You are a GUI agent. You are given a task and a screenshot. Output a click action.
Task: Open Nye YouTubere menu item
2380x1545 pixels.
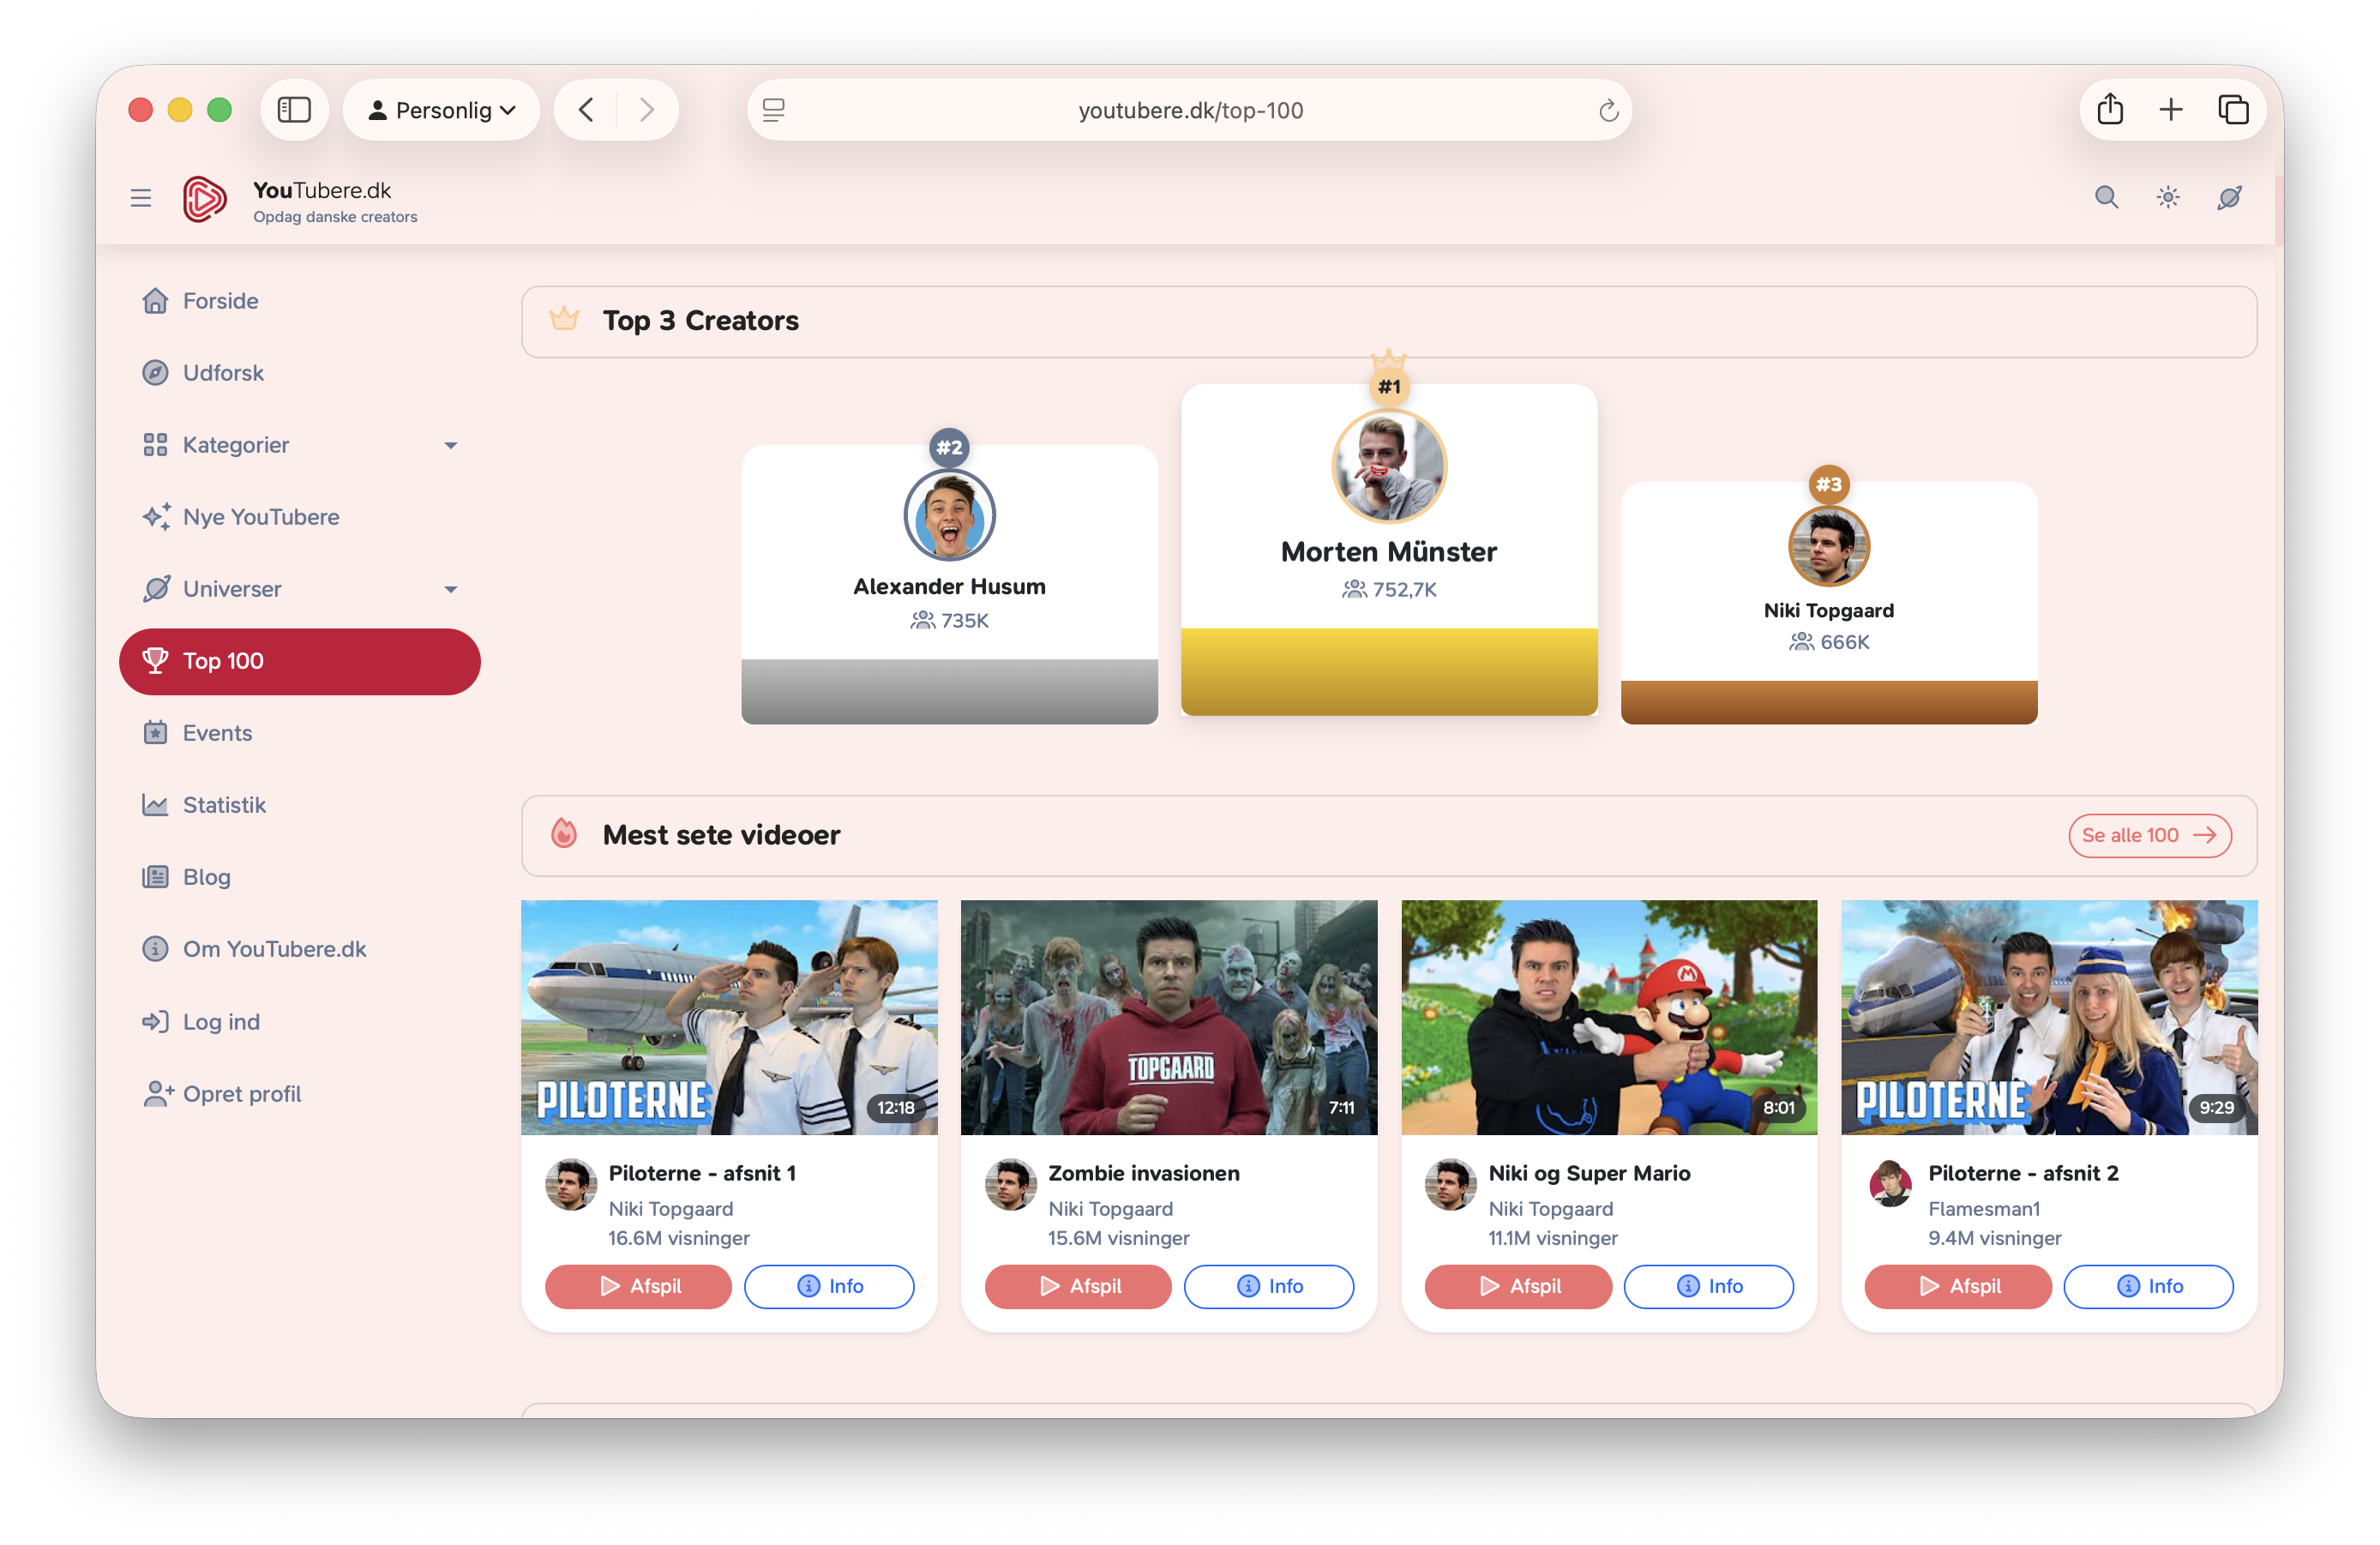point(261,517)
